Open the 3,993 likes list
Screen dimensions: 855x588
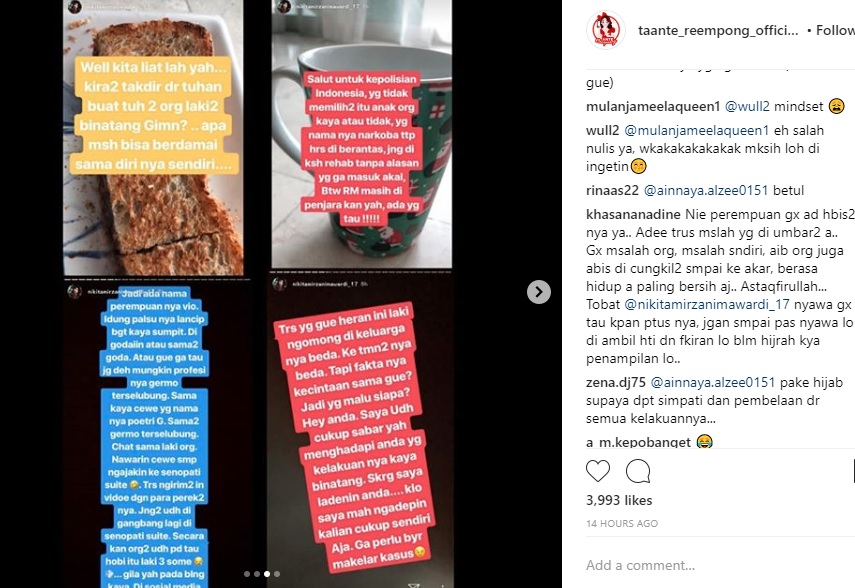(619, 500)
